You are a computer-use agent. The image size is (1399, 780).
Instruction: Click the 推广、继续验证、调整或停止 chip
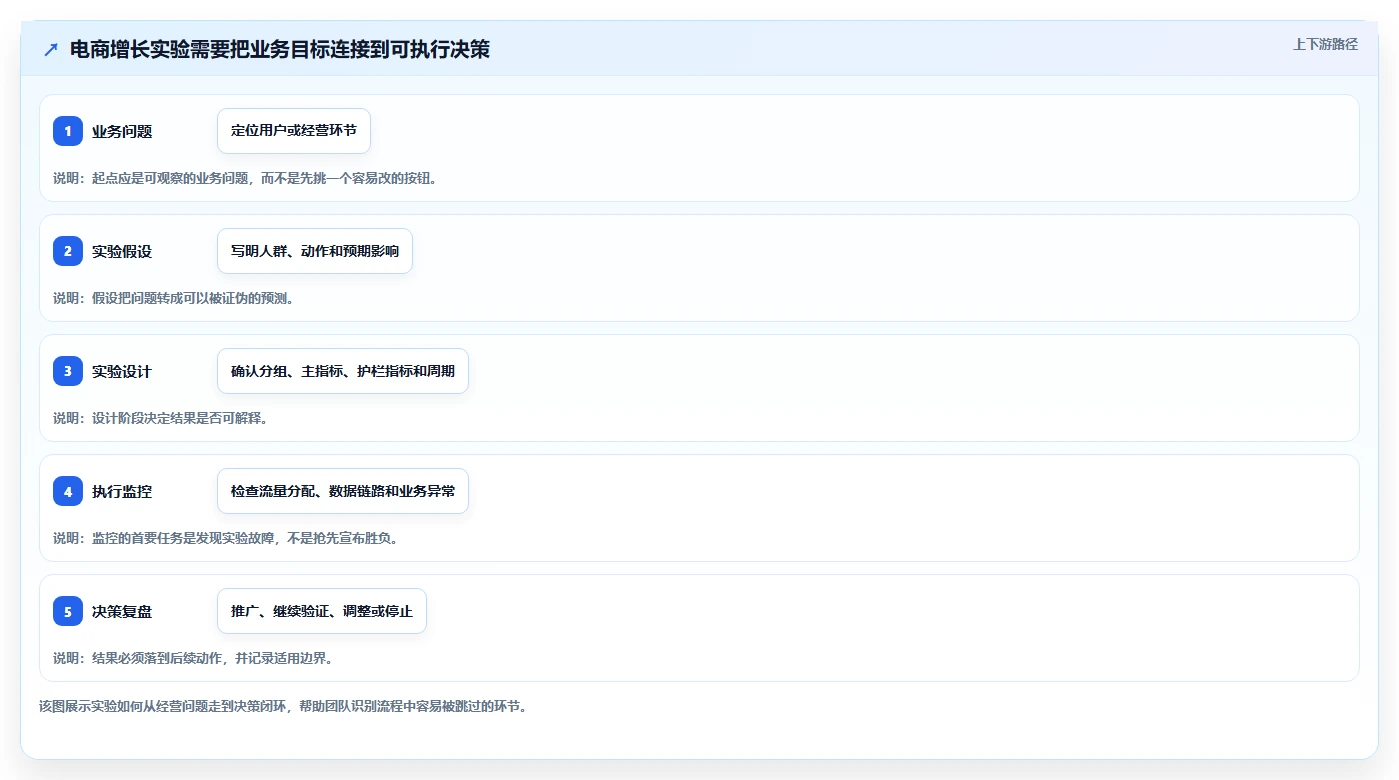(322, 611)
